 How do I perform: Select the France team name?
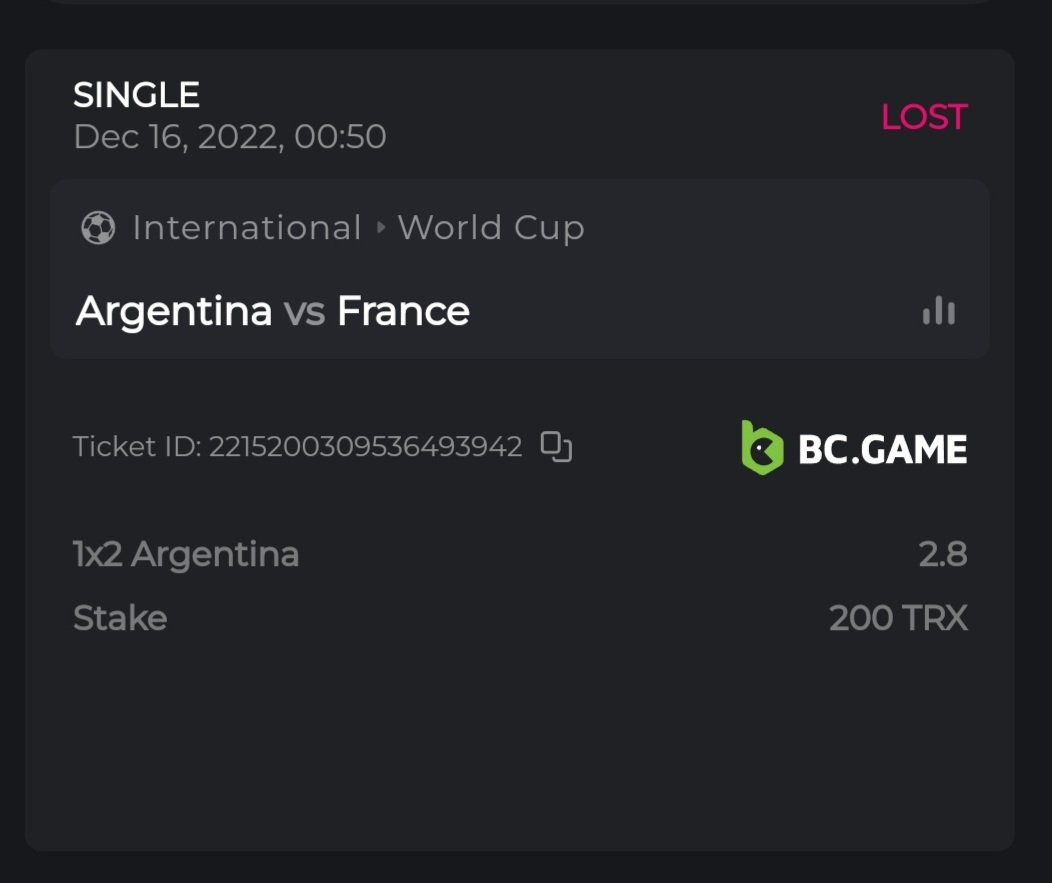pos(403,312)
